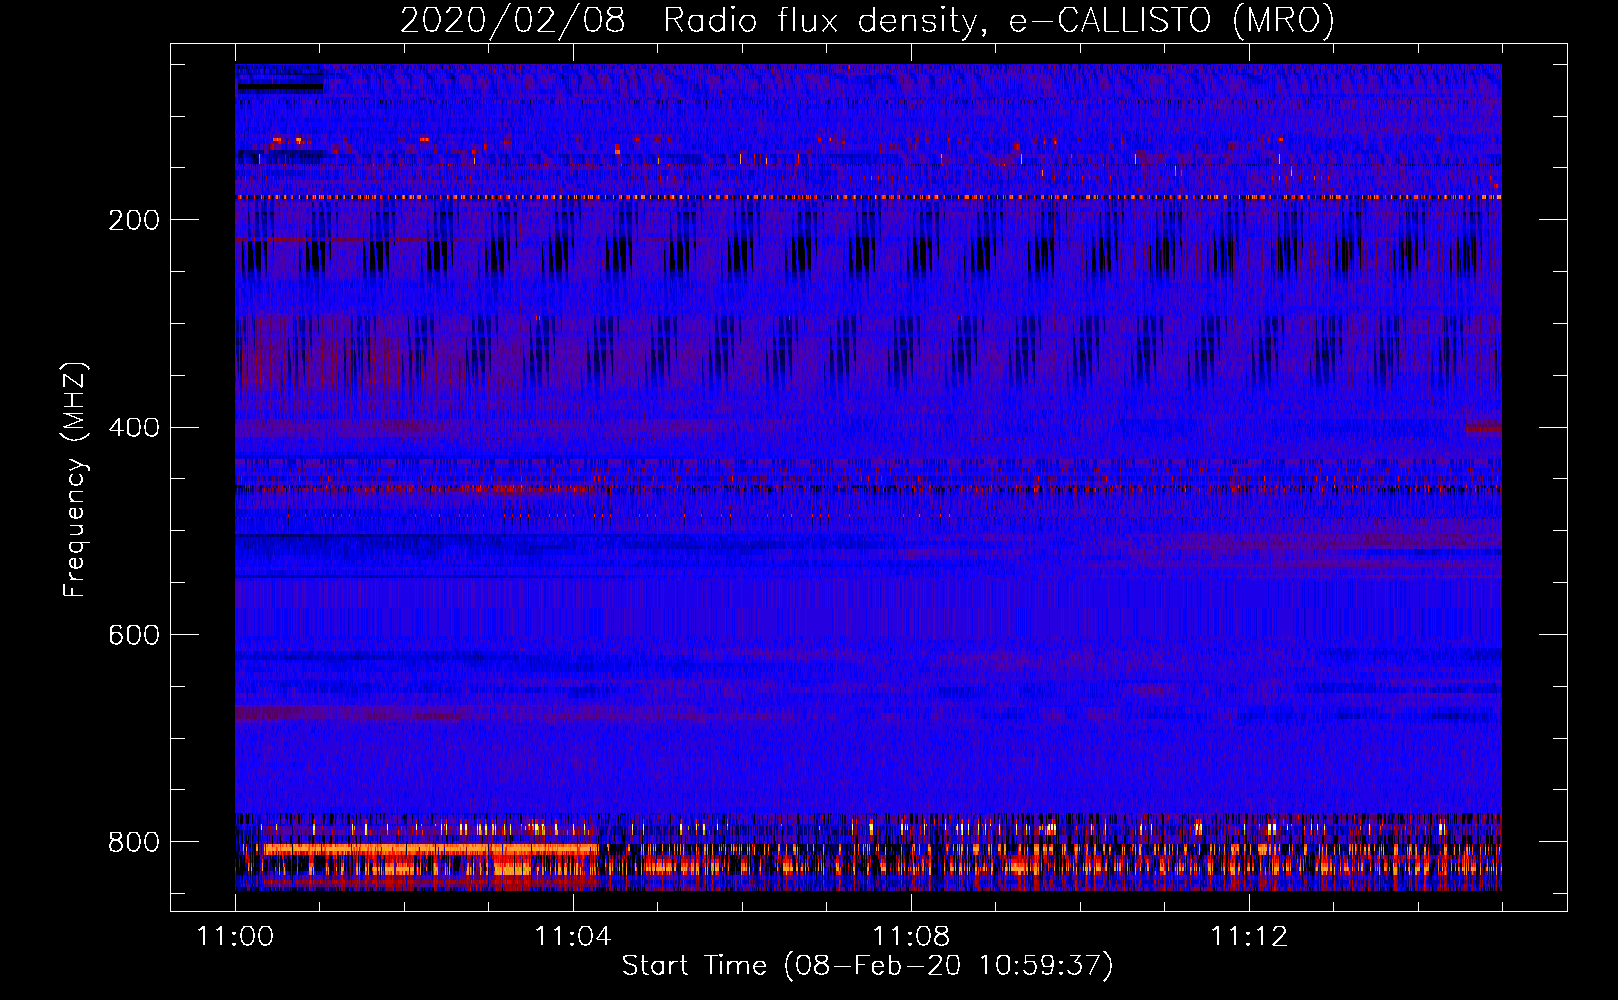The image size is (1618, 1000).
Task: Click the bright yellow emission band near 800 MHz
Action: point(430,850)
